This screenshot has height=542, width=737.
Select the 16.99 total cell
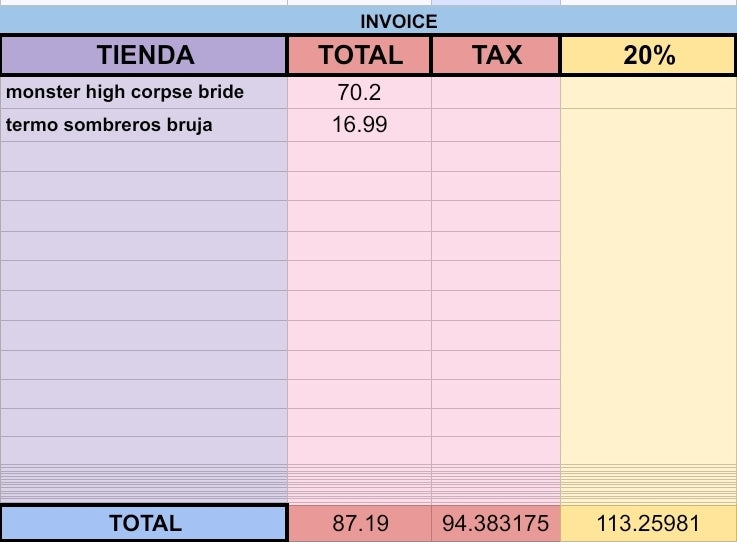coord(360,125)
